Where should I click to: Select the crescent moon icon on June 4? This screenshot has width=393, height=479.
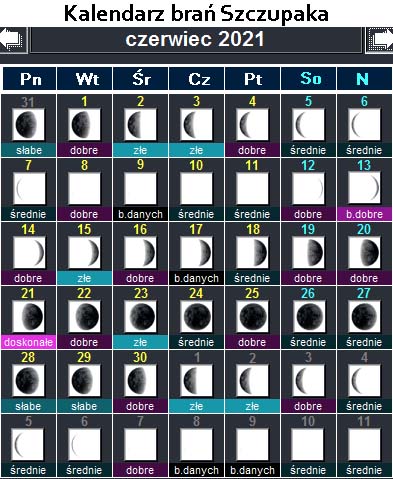252,124
